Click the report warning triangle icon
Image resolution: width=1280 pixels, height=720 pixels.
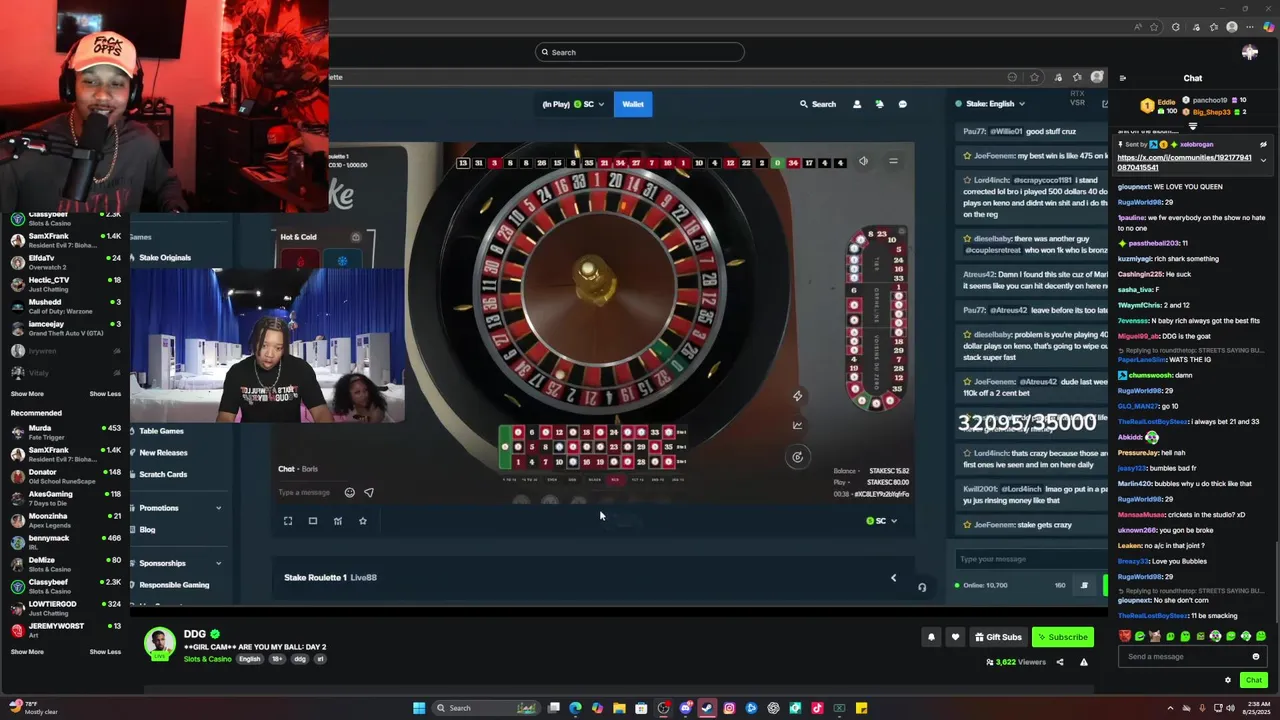coord(1083,662)
